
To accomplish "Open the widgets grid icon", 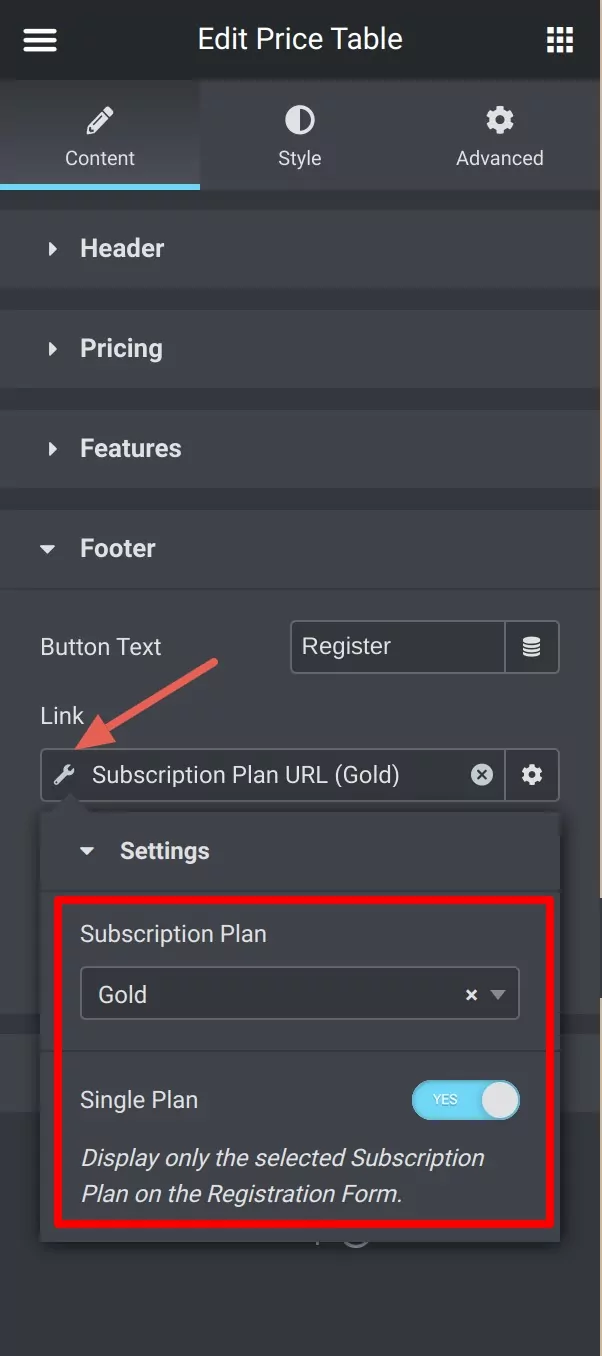I will pos(560,40).
